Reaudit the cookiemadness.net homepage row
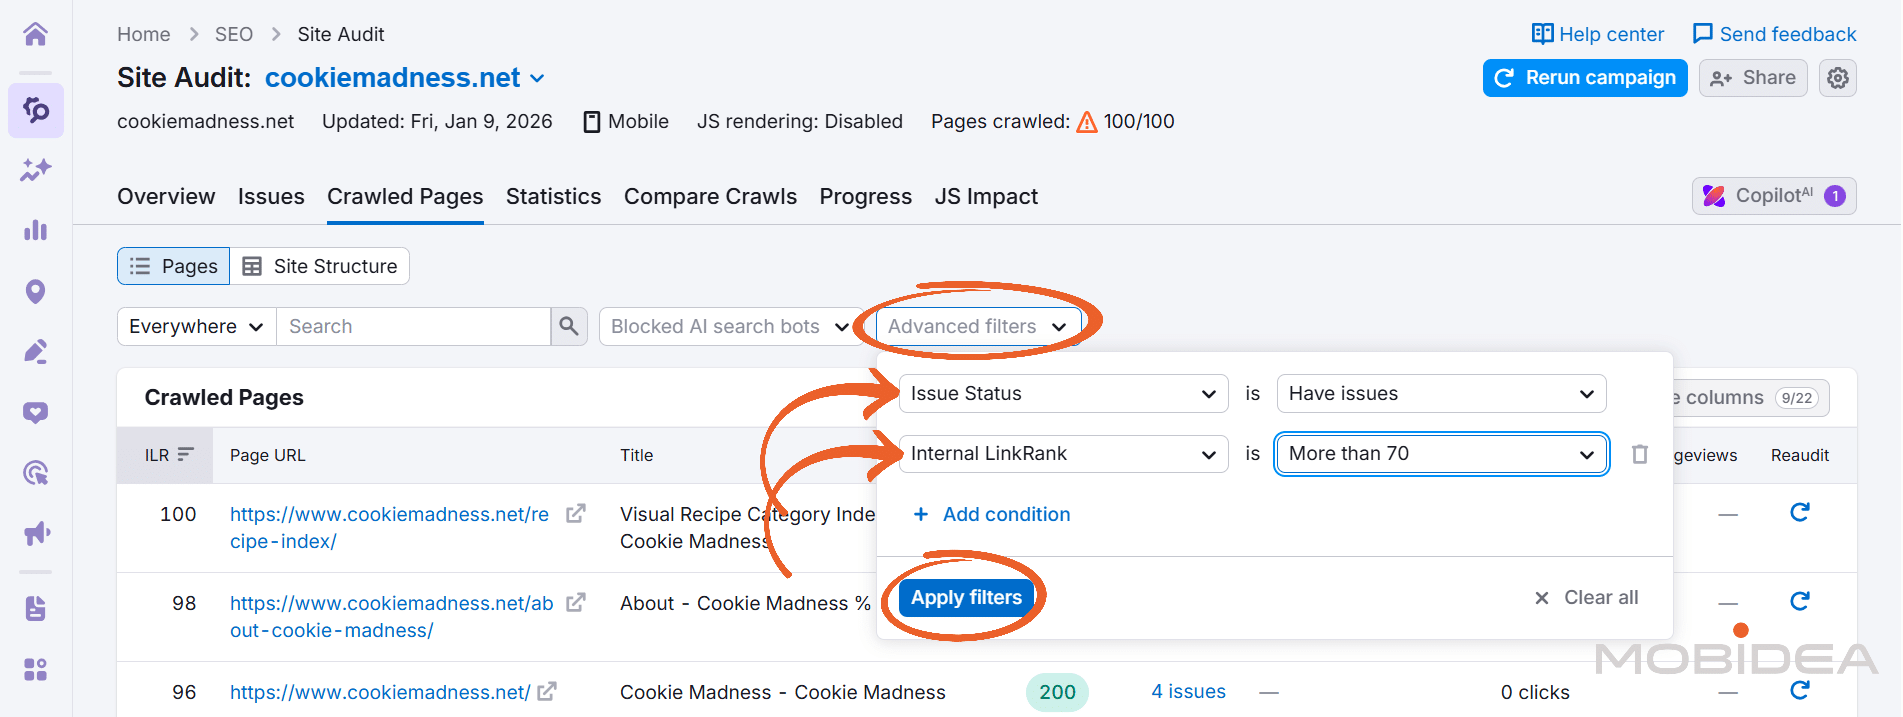This screenshot has width=1903, height=717. pos(1800,690)
